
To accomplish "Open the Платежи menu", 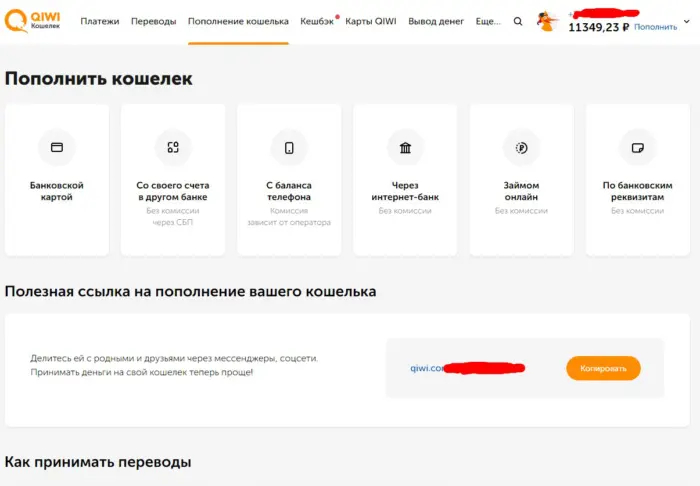I will pos(100,21).
